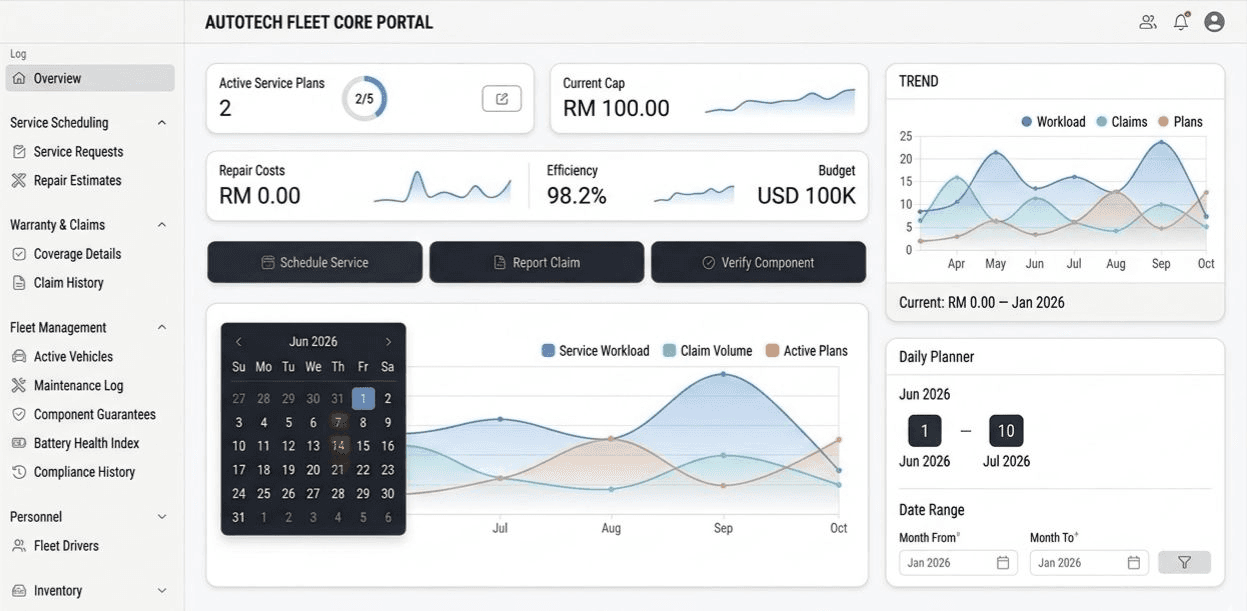Click the Current Cap sparkline chart

tap(780, 101)
